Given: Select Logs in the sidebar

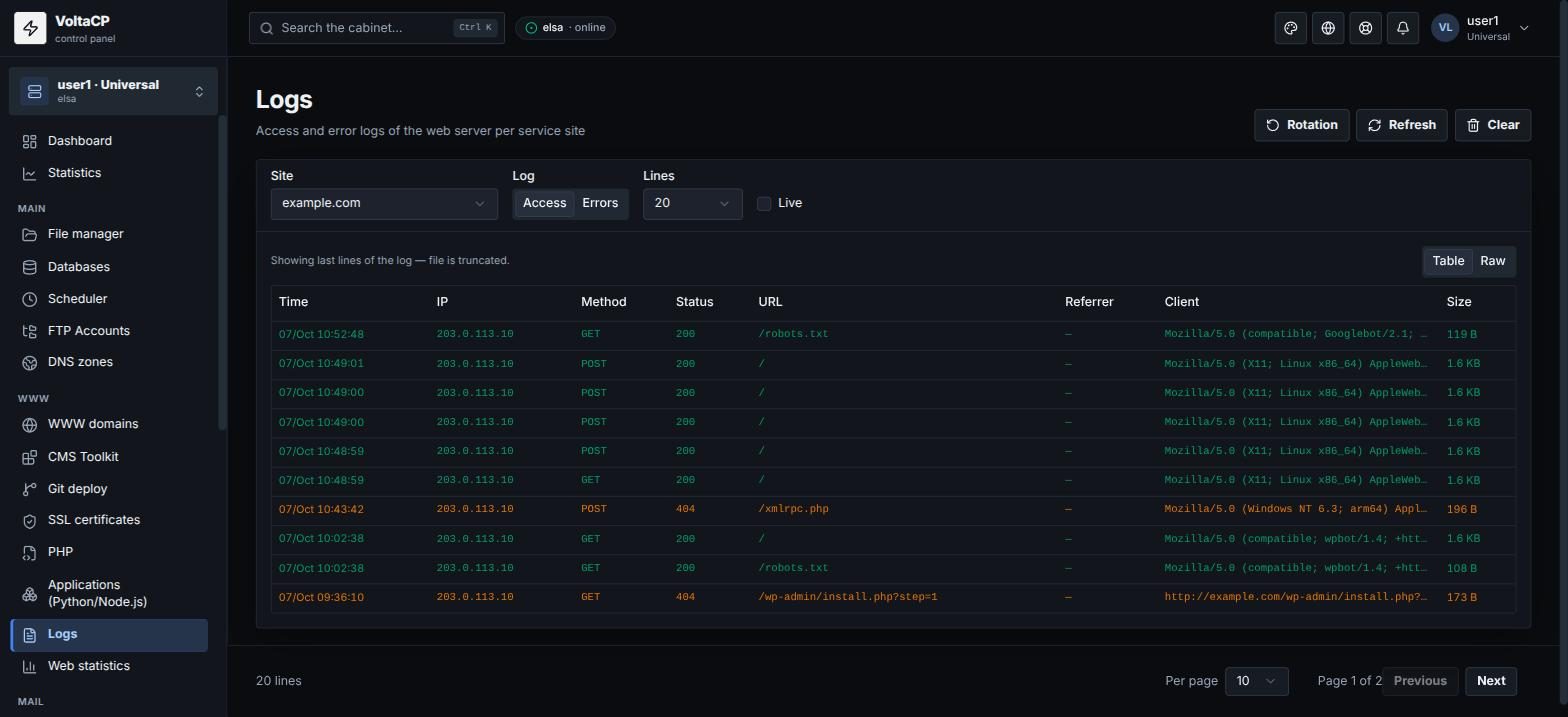Looking at the screenshot, I should click(109, 634).
